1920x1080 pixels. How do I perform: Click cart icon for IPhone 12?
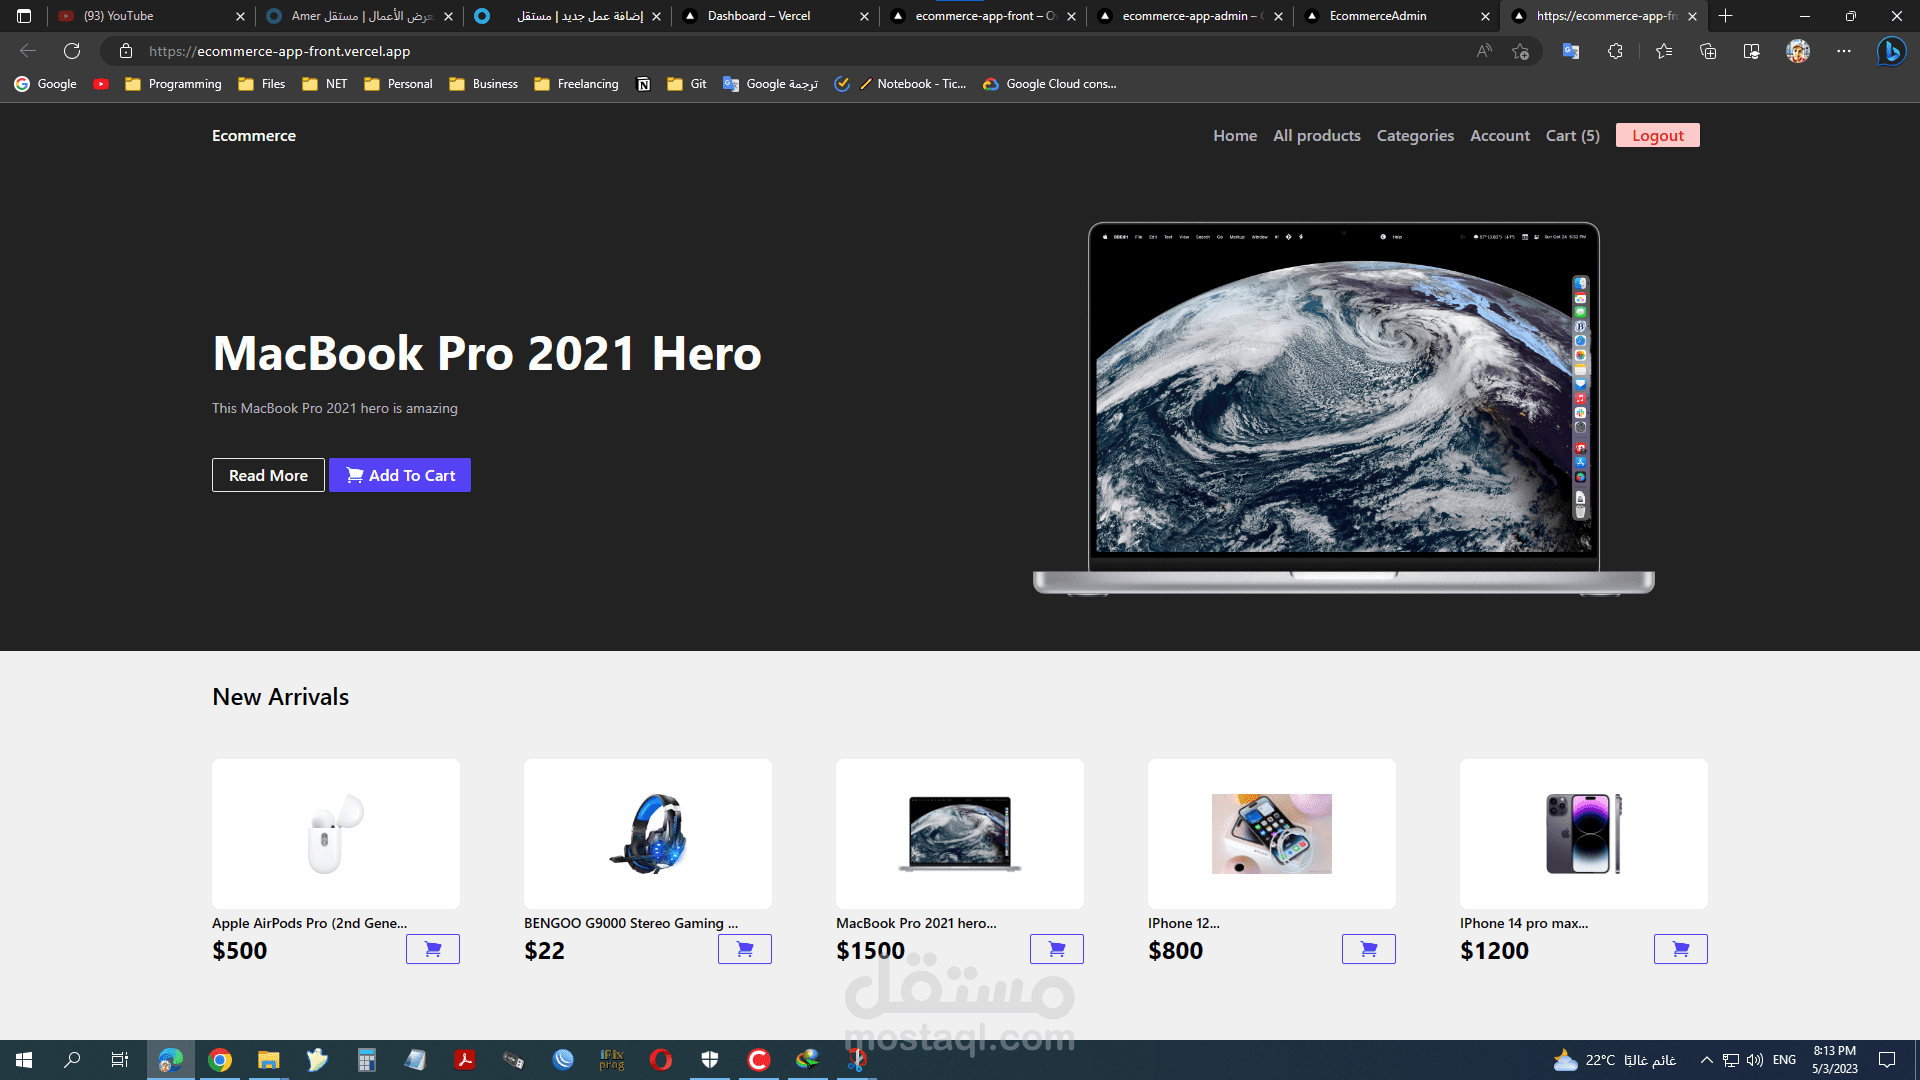(x=1368, y=949)
